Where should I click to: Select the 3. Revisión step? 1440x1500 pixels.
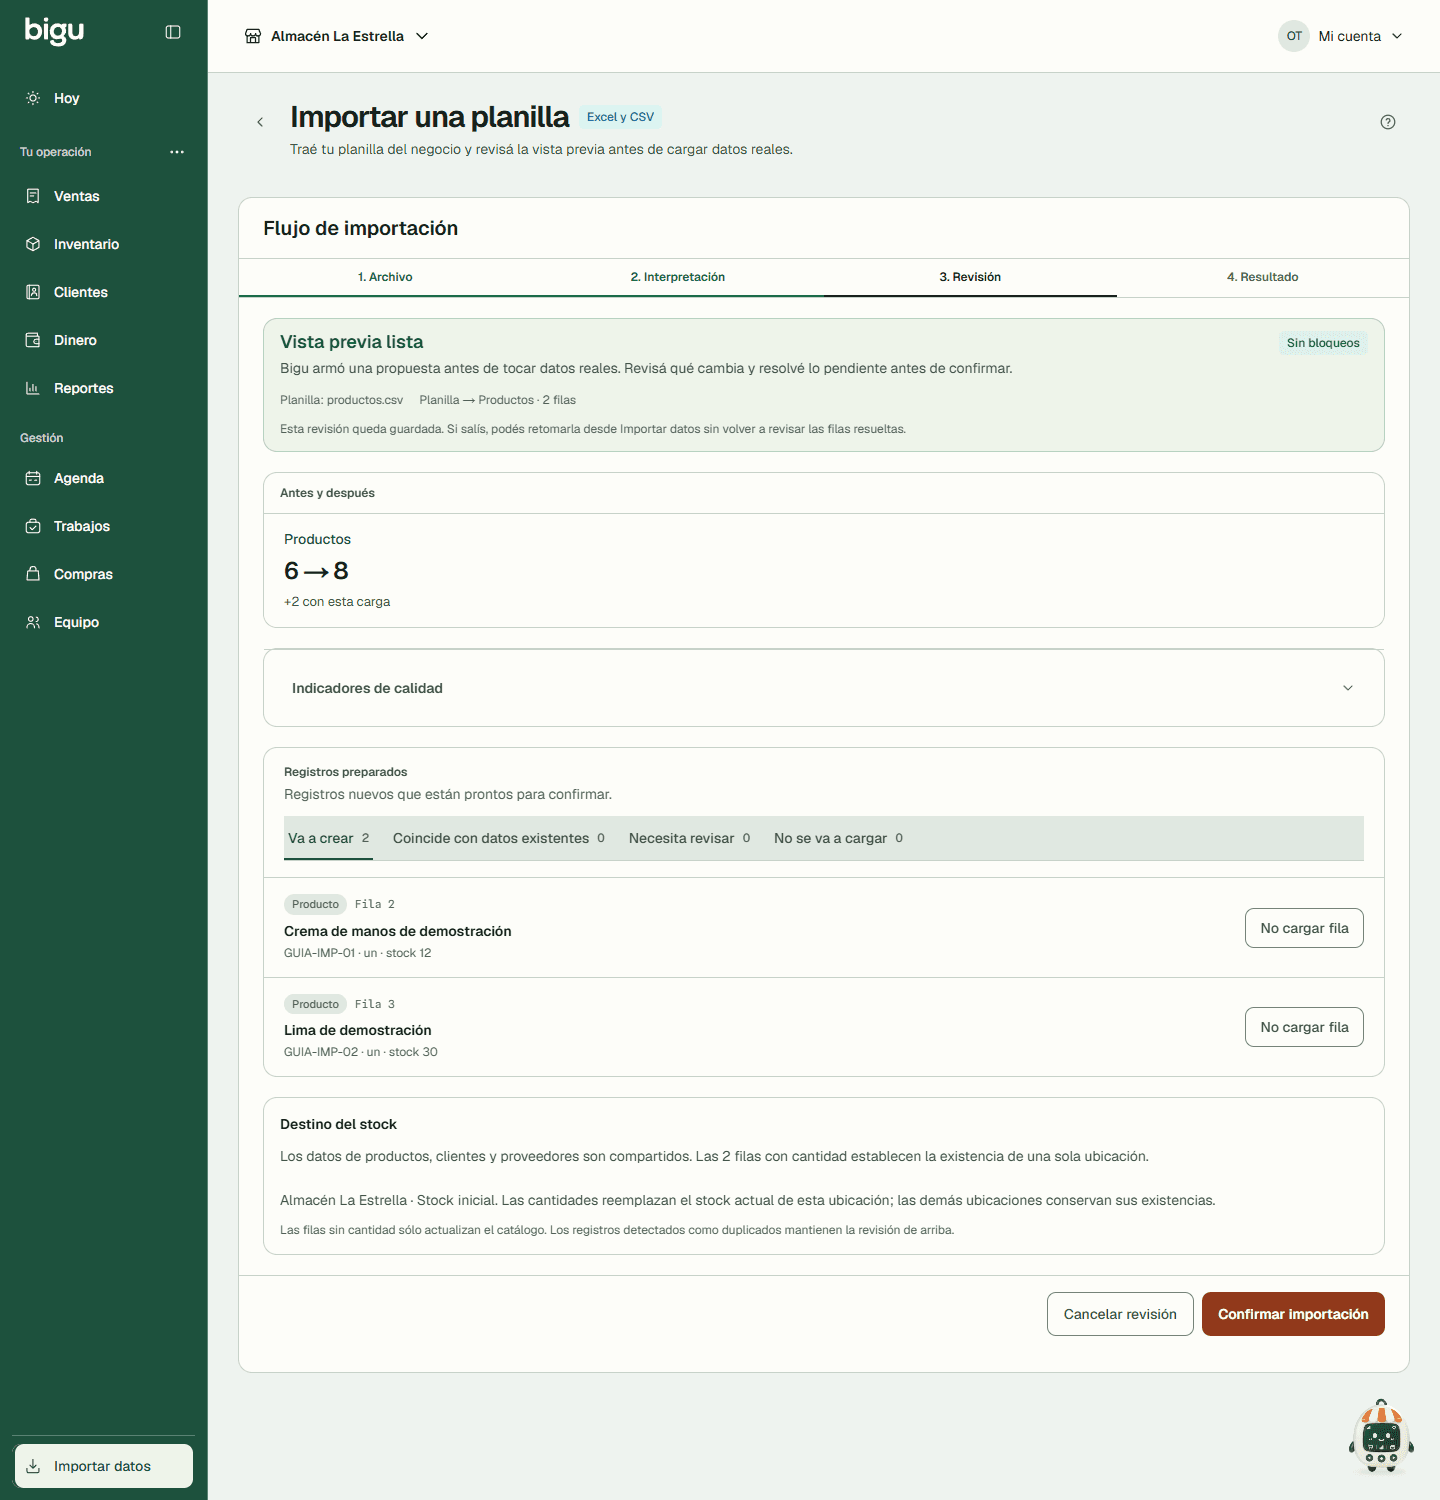click(x=970, y=277)
